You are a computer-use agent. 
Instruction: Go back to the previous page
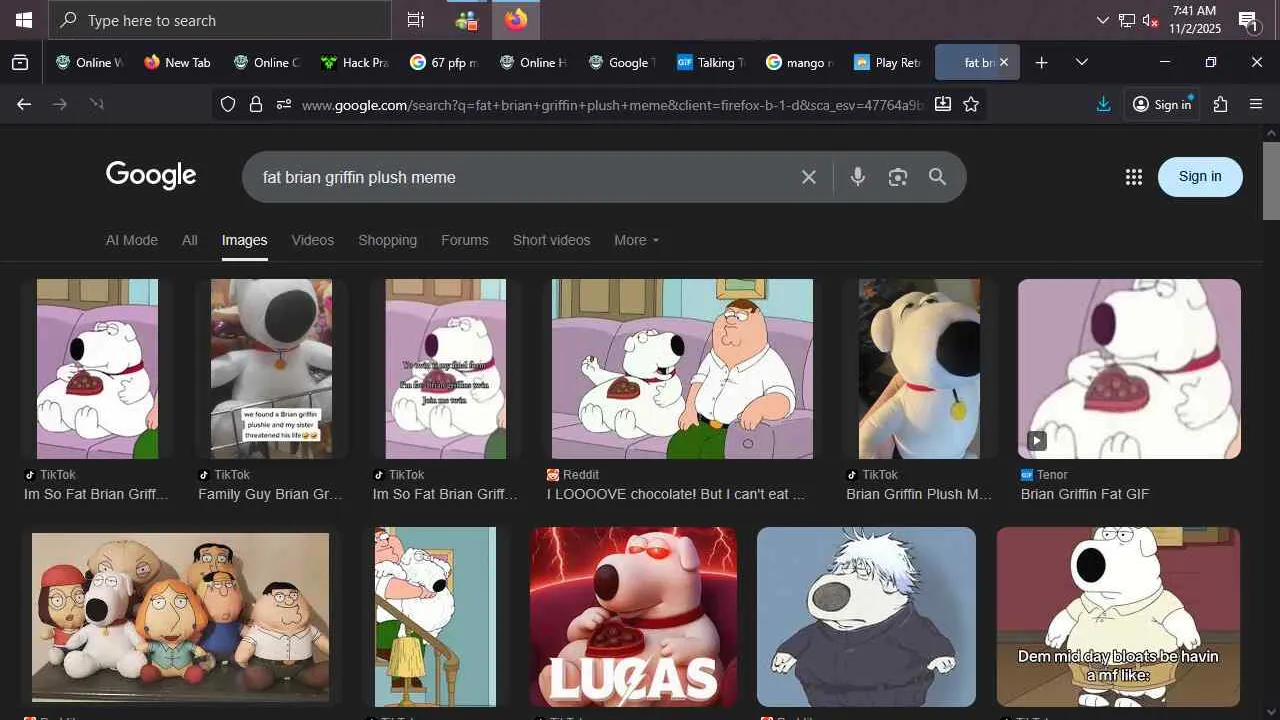[x=24, y=104]
